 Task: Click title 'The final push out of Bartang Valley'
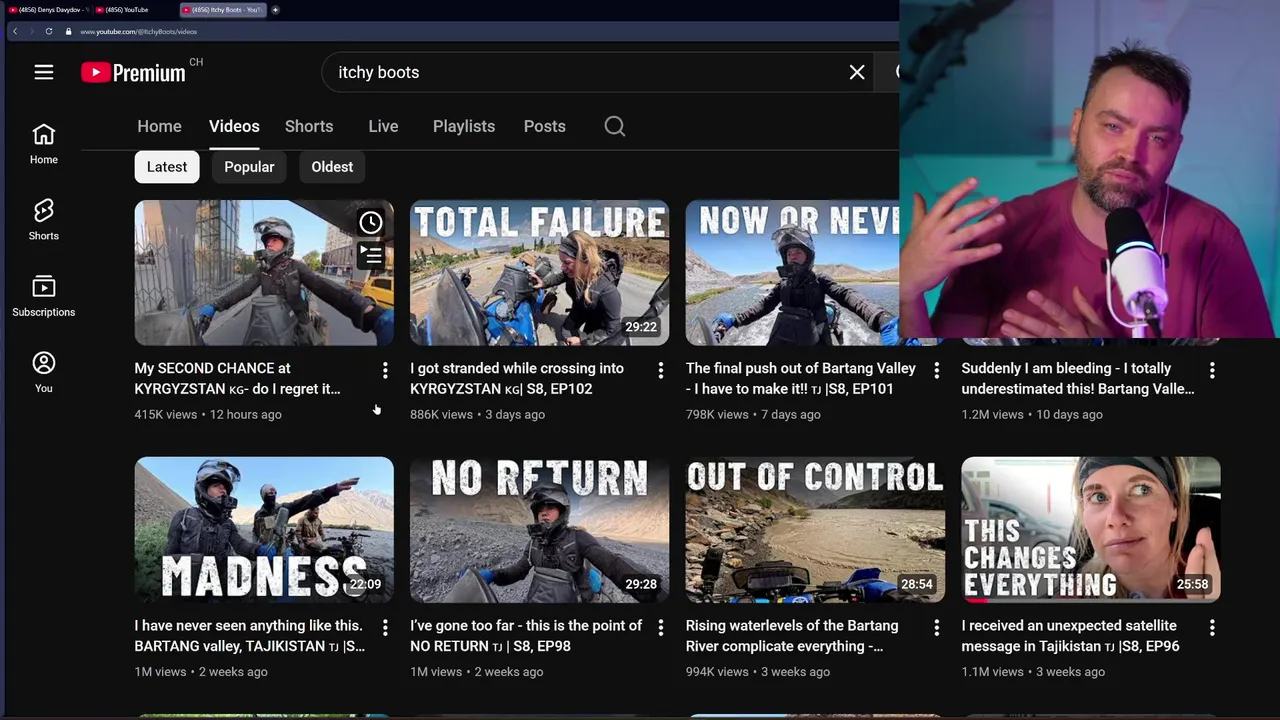801,378
